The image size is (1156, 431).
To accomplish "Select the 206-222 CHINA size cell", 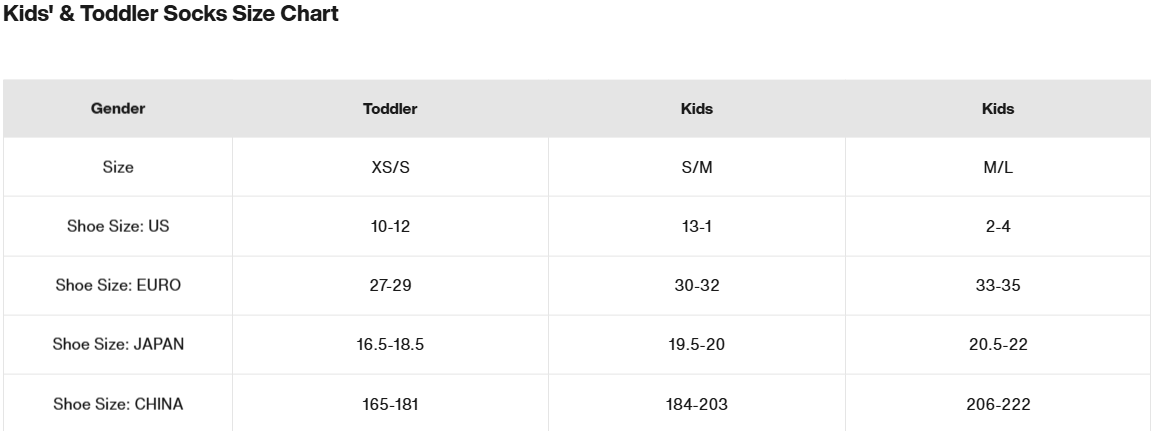I will pyautogui.click(x=997, y=404).
